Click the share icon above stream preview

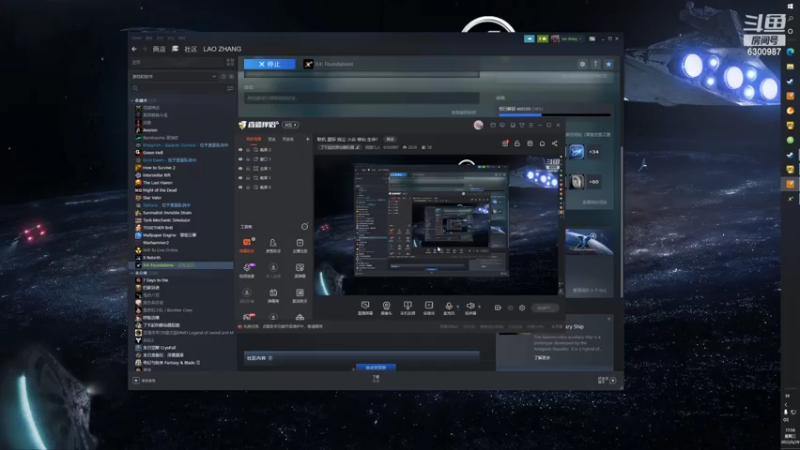point(555,144)
